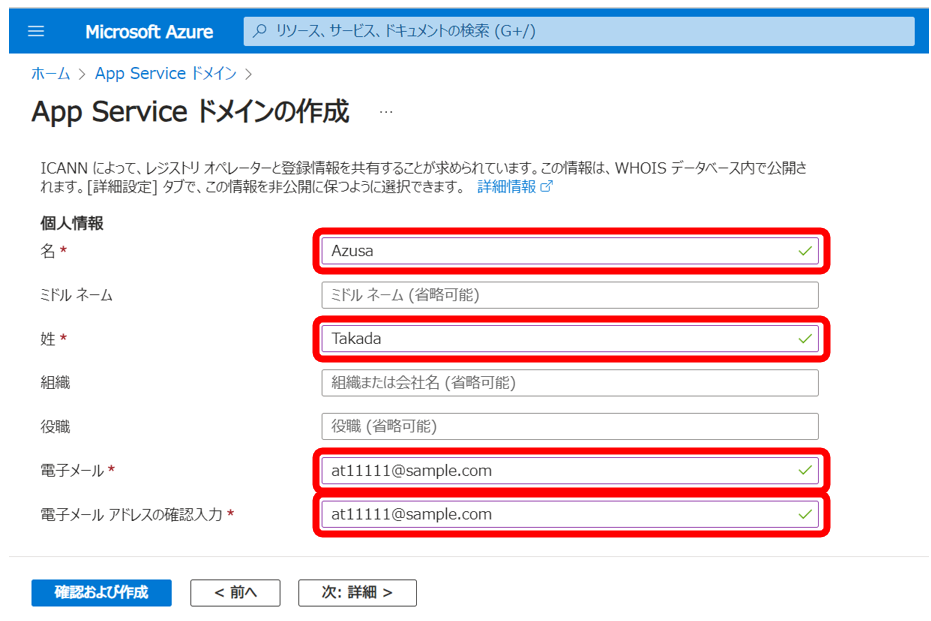Open the page ellipsis more options

tap(386, 112)
